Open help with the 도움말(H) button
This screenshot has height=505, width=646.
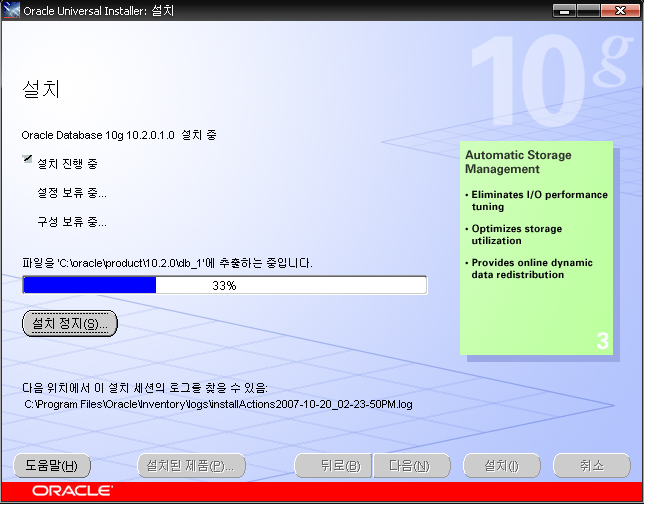(52, 466)
